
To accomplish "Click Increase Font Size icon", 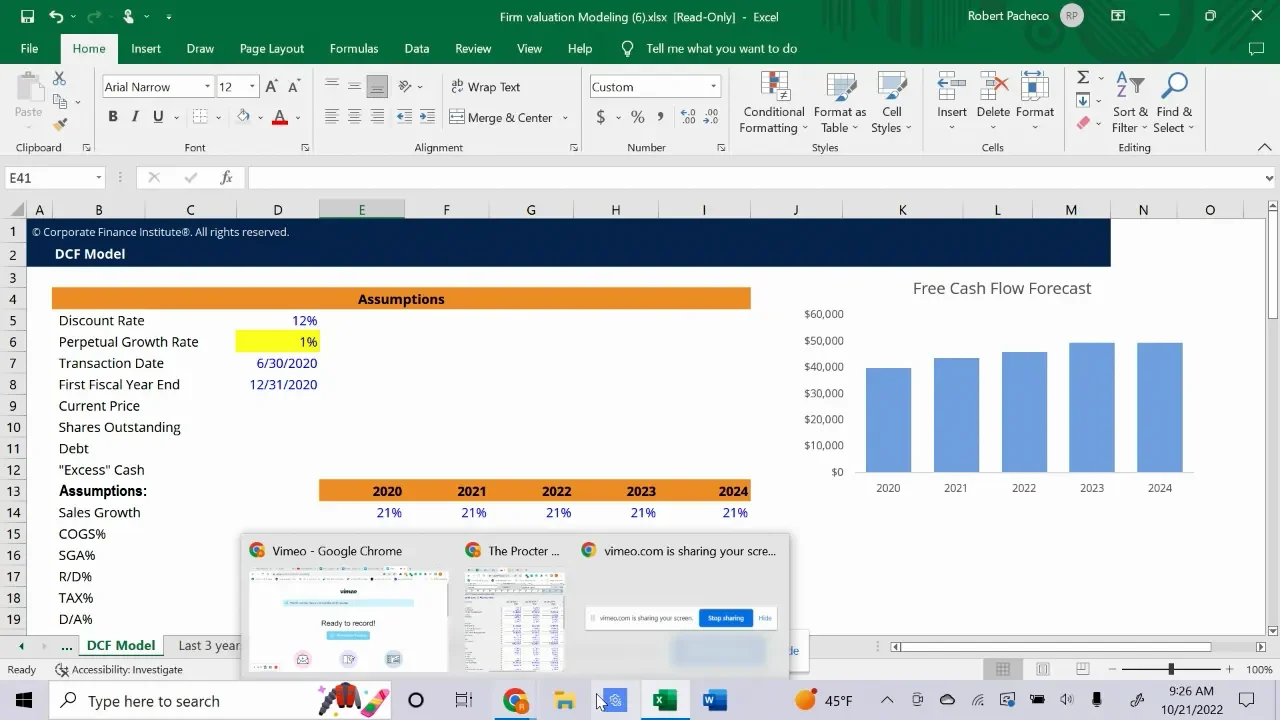I will click(271, 87).
